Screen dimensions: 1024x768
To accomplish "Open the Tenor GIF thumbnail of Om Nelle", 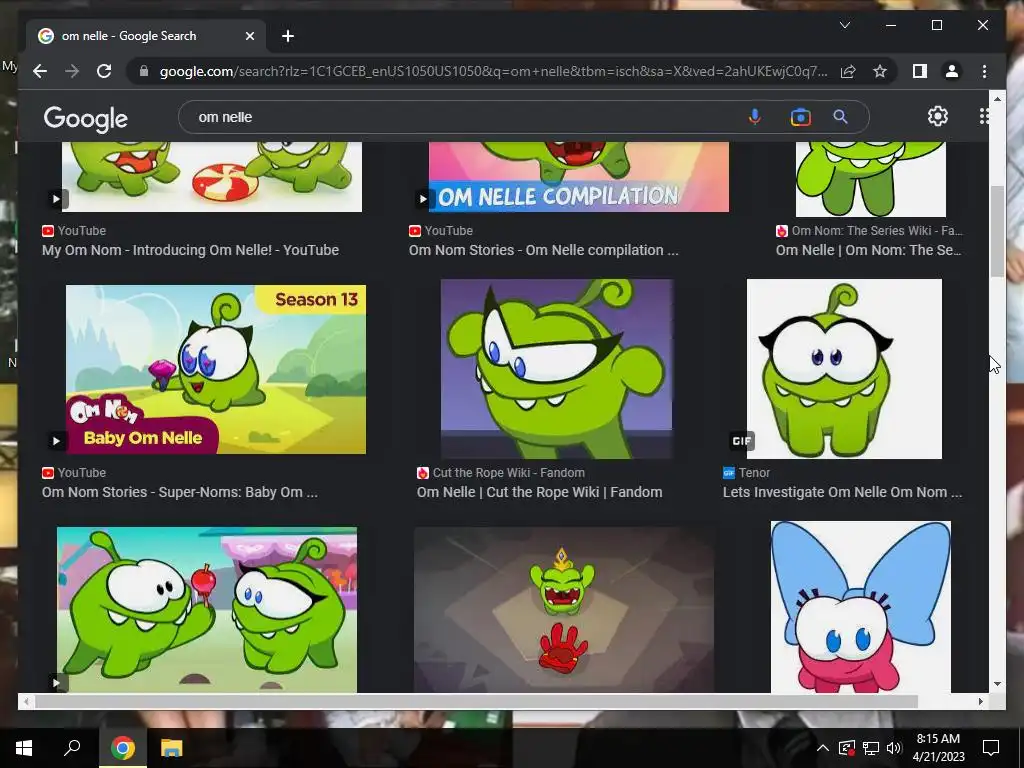I will 844,368.
